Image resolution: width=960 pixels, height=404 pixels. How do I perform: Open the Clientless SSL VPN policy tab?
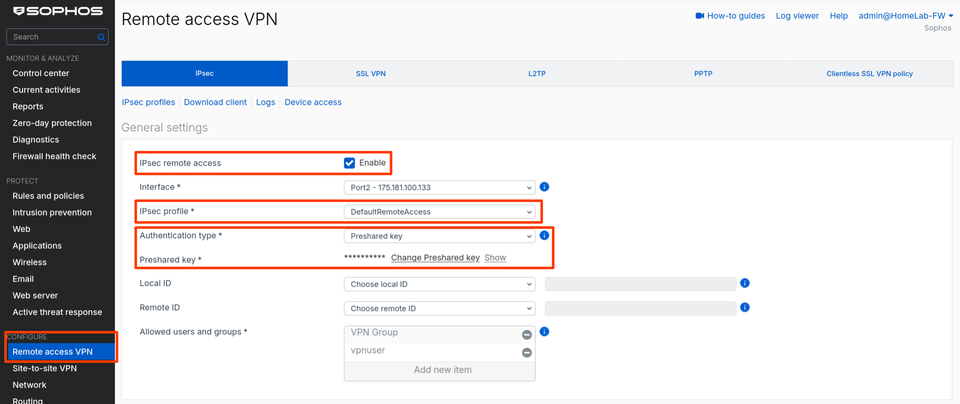(x=869, y=73)
